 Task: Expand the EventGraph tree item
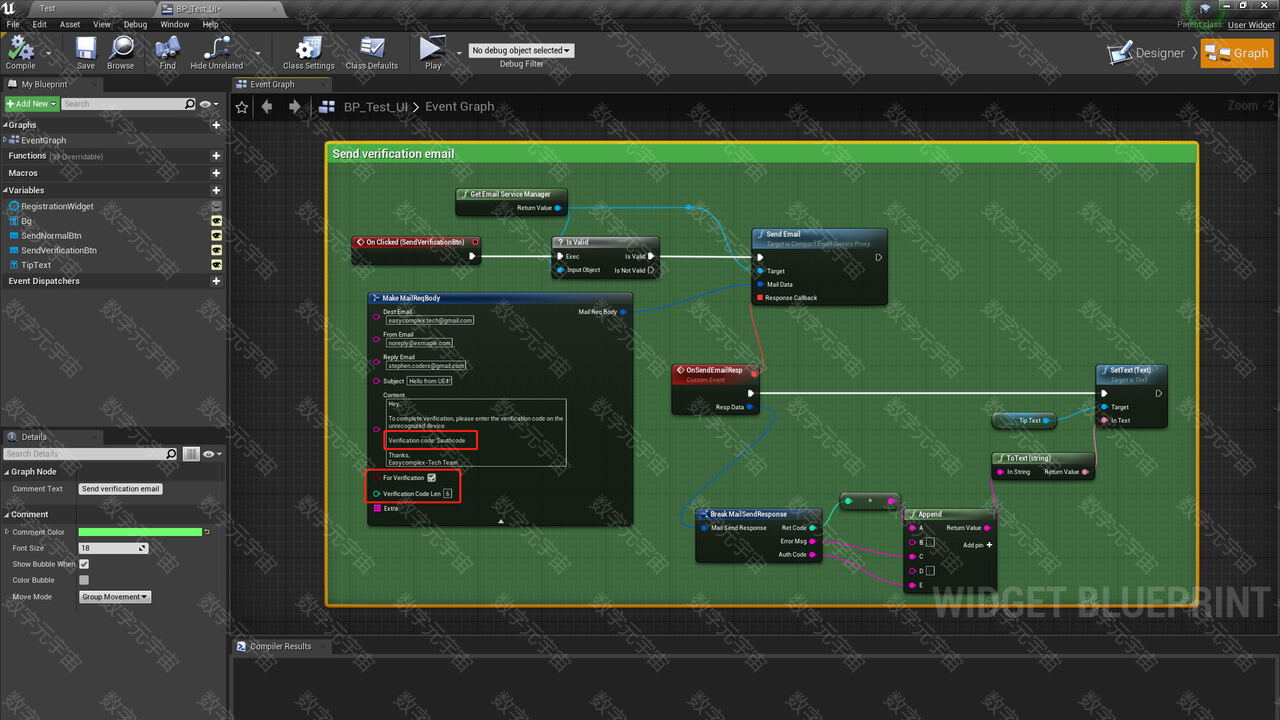click(x=6, y=140)
